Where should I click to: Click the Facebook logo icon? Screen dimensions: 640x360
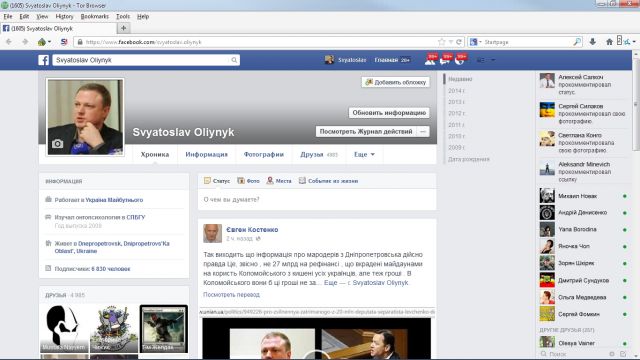[44, 60]
